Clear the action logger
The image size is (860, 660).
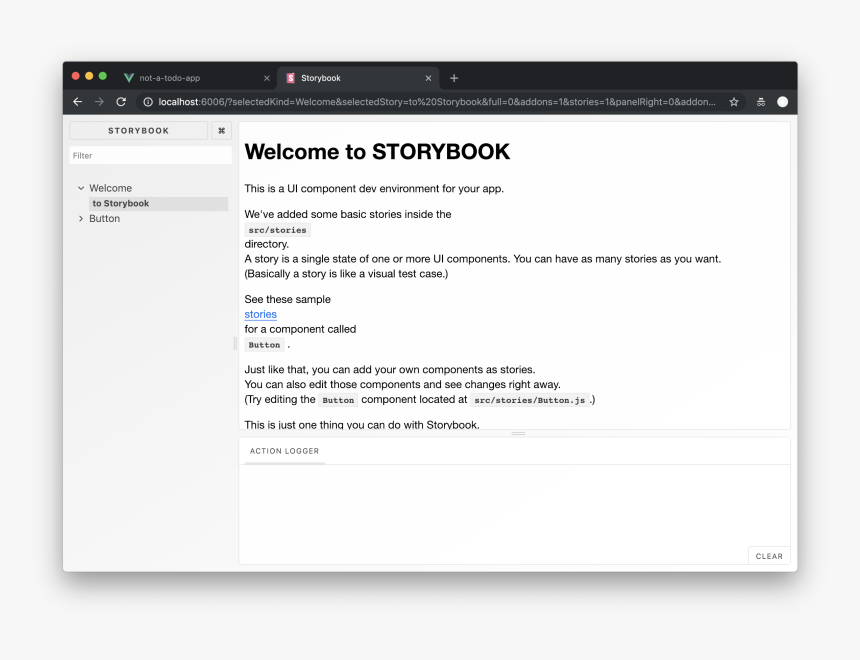click(x=769, y=556)
